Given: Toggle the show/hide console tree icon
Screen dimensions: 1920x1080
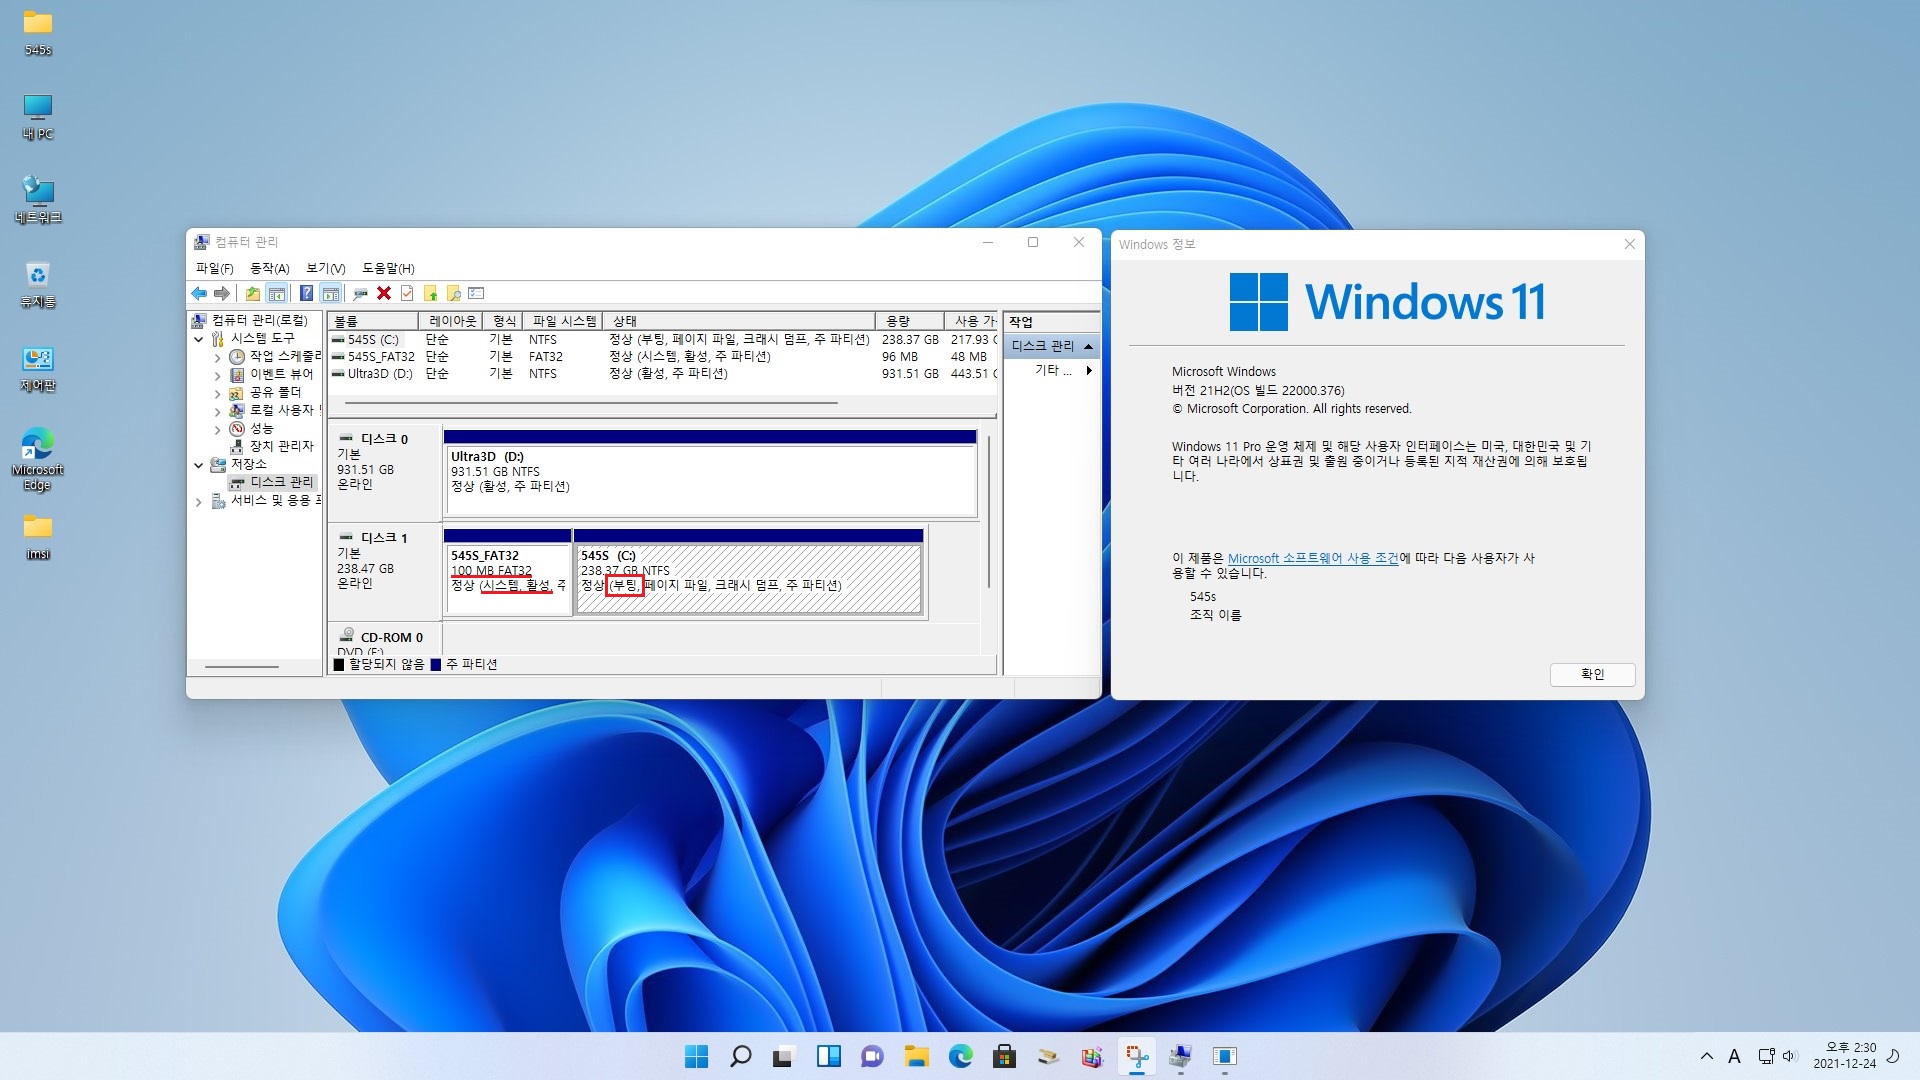Looking at the screenshot, I should tap(277, 293).
